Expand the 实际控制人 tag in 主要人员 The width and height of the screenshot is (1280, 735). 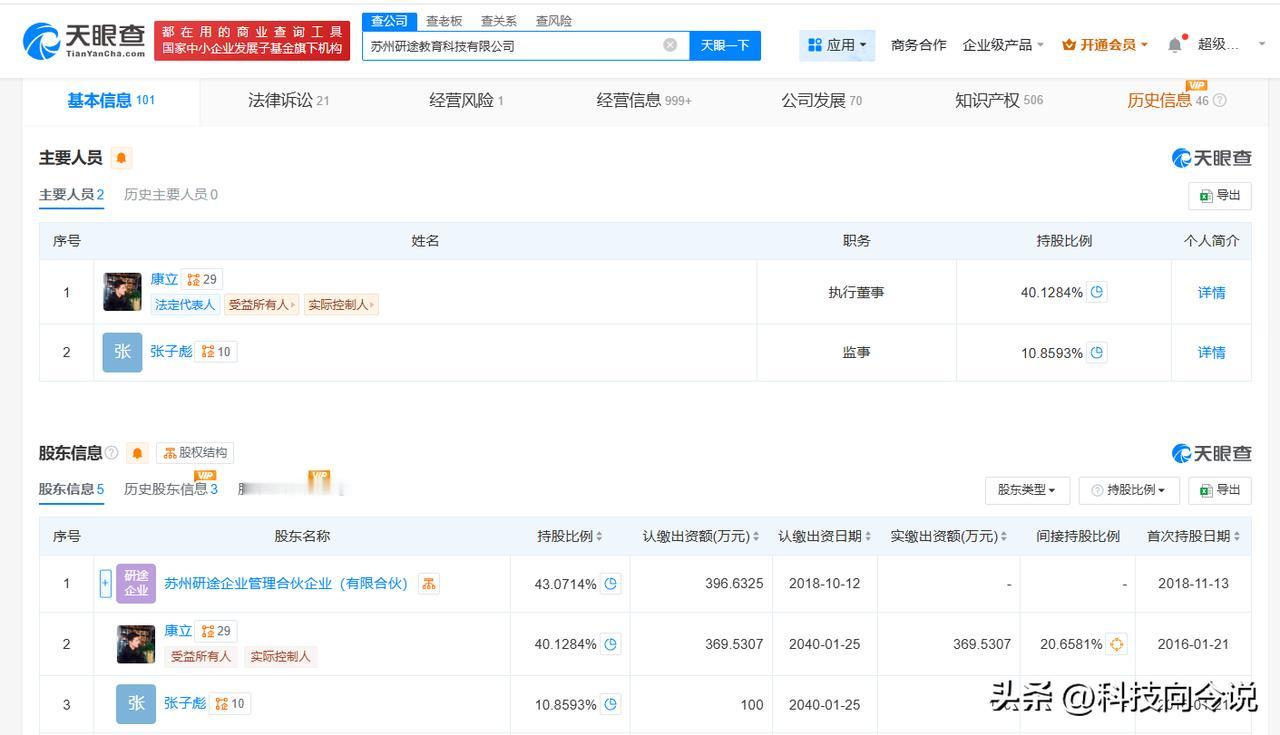(341, 305)
